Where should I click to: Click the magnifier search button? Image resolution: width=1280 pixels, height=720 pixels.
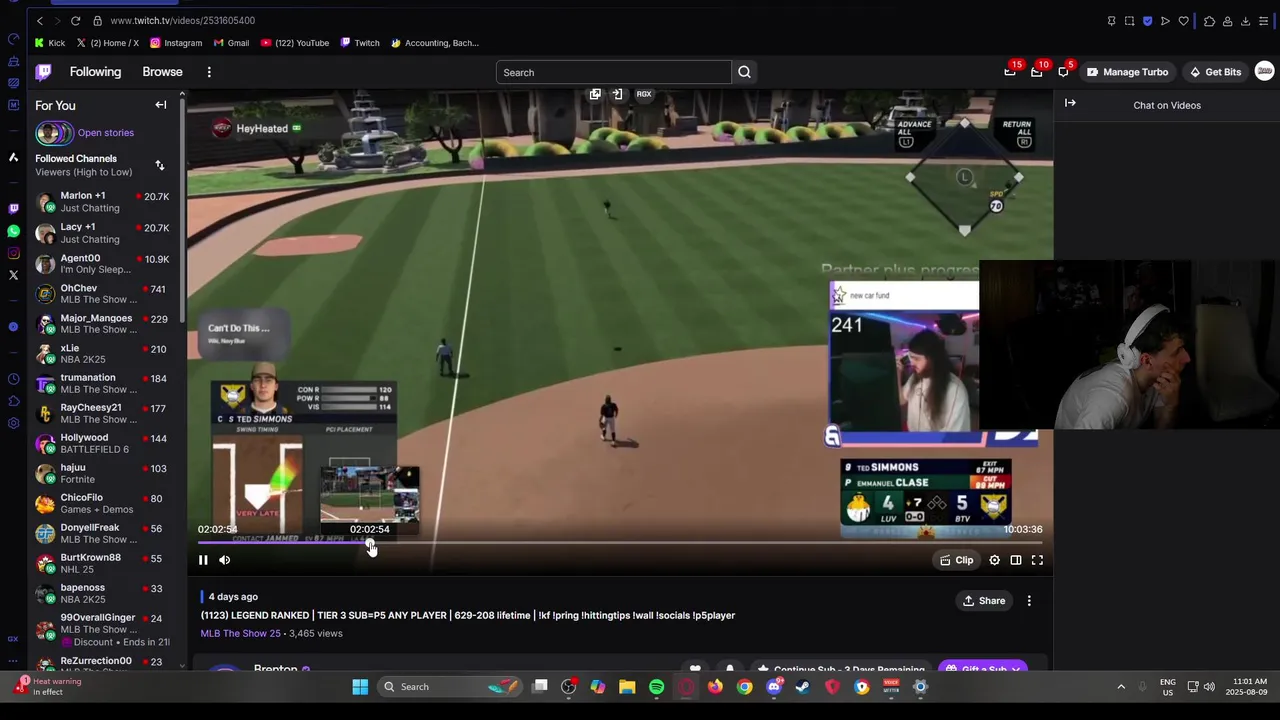pyautogui.click(x=744, y=72)
